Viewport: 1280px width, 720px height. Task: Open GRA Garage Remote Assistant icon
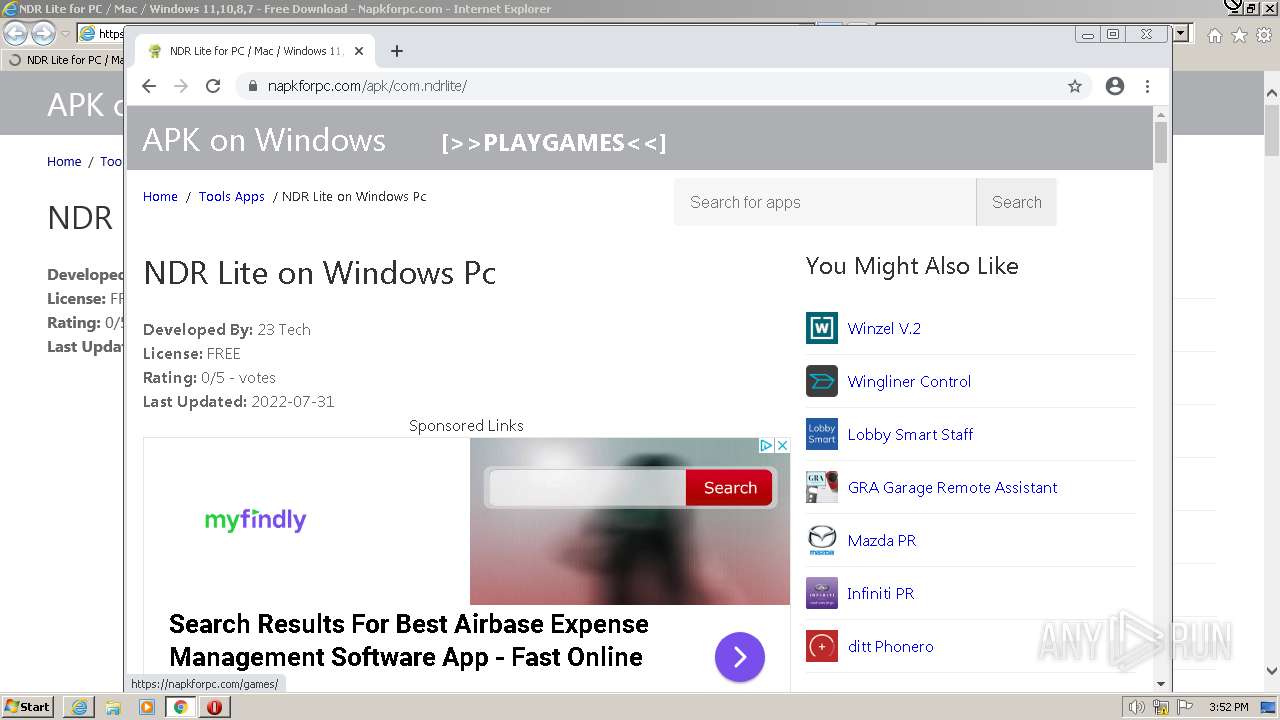point(822,487)
